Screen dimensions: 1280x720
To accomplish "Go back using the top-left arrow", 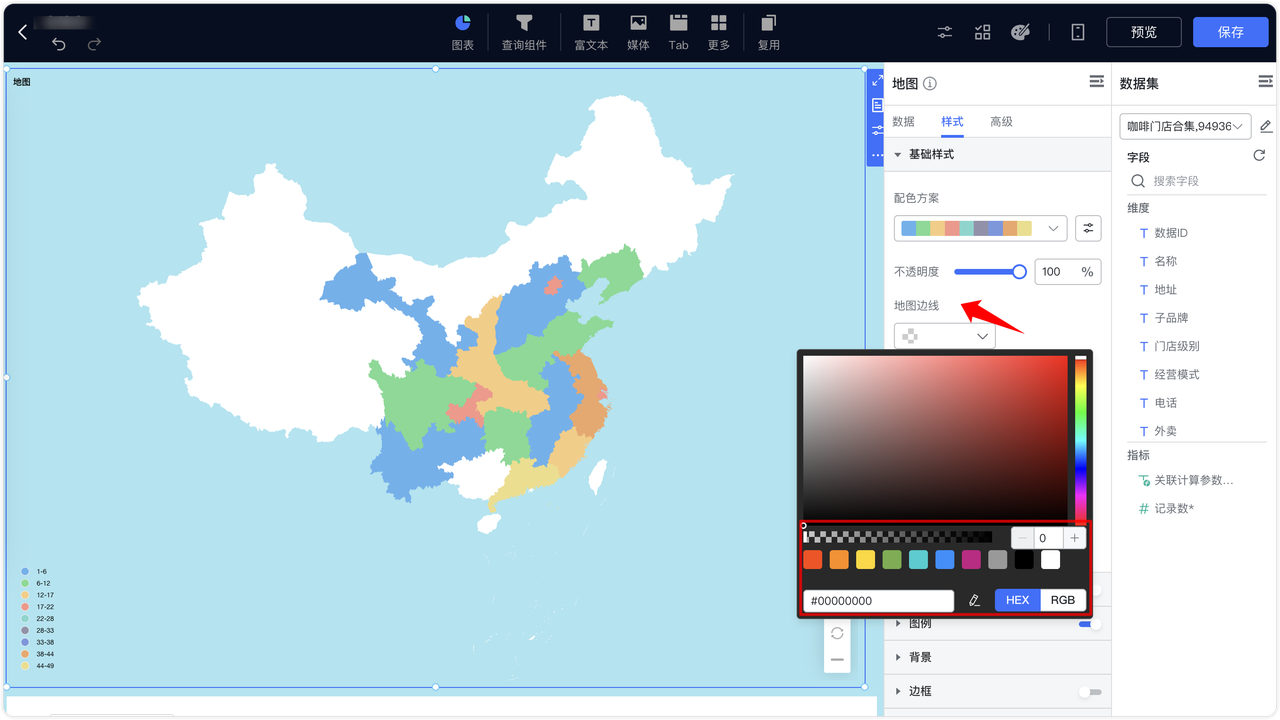I will [x=23, y=32].
